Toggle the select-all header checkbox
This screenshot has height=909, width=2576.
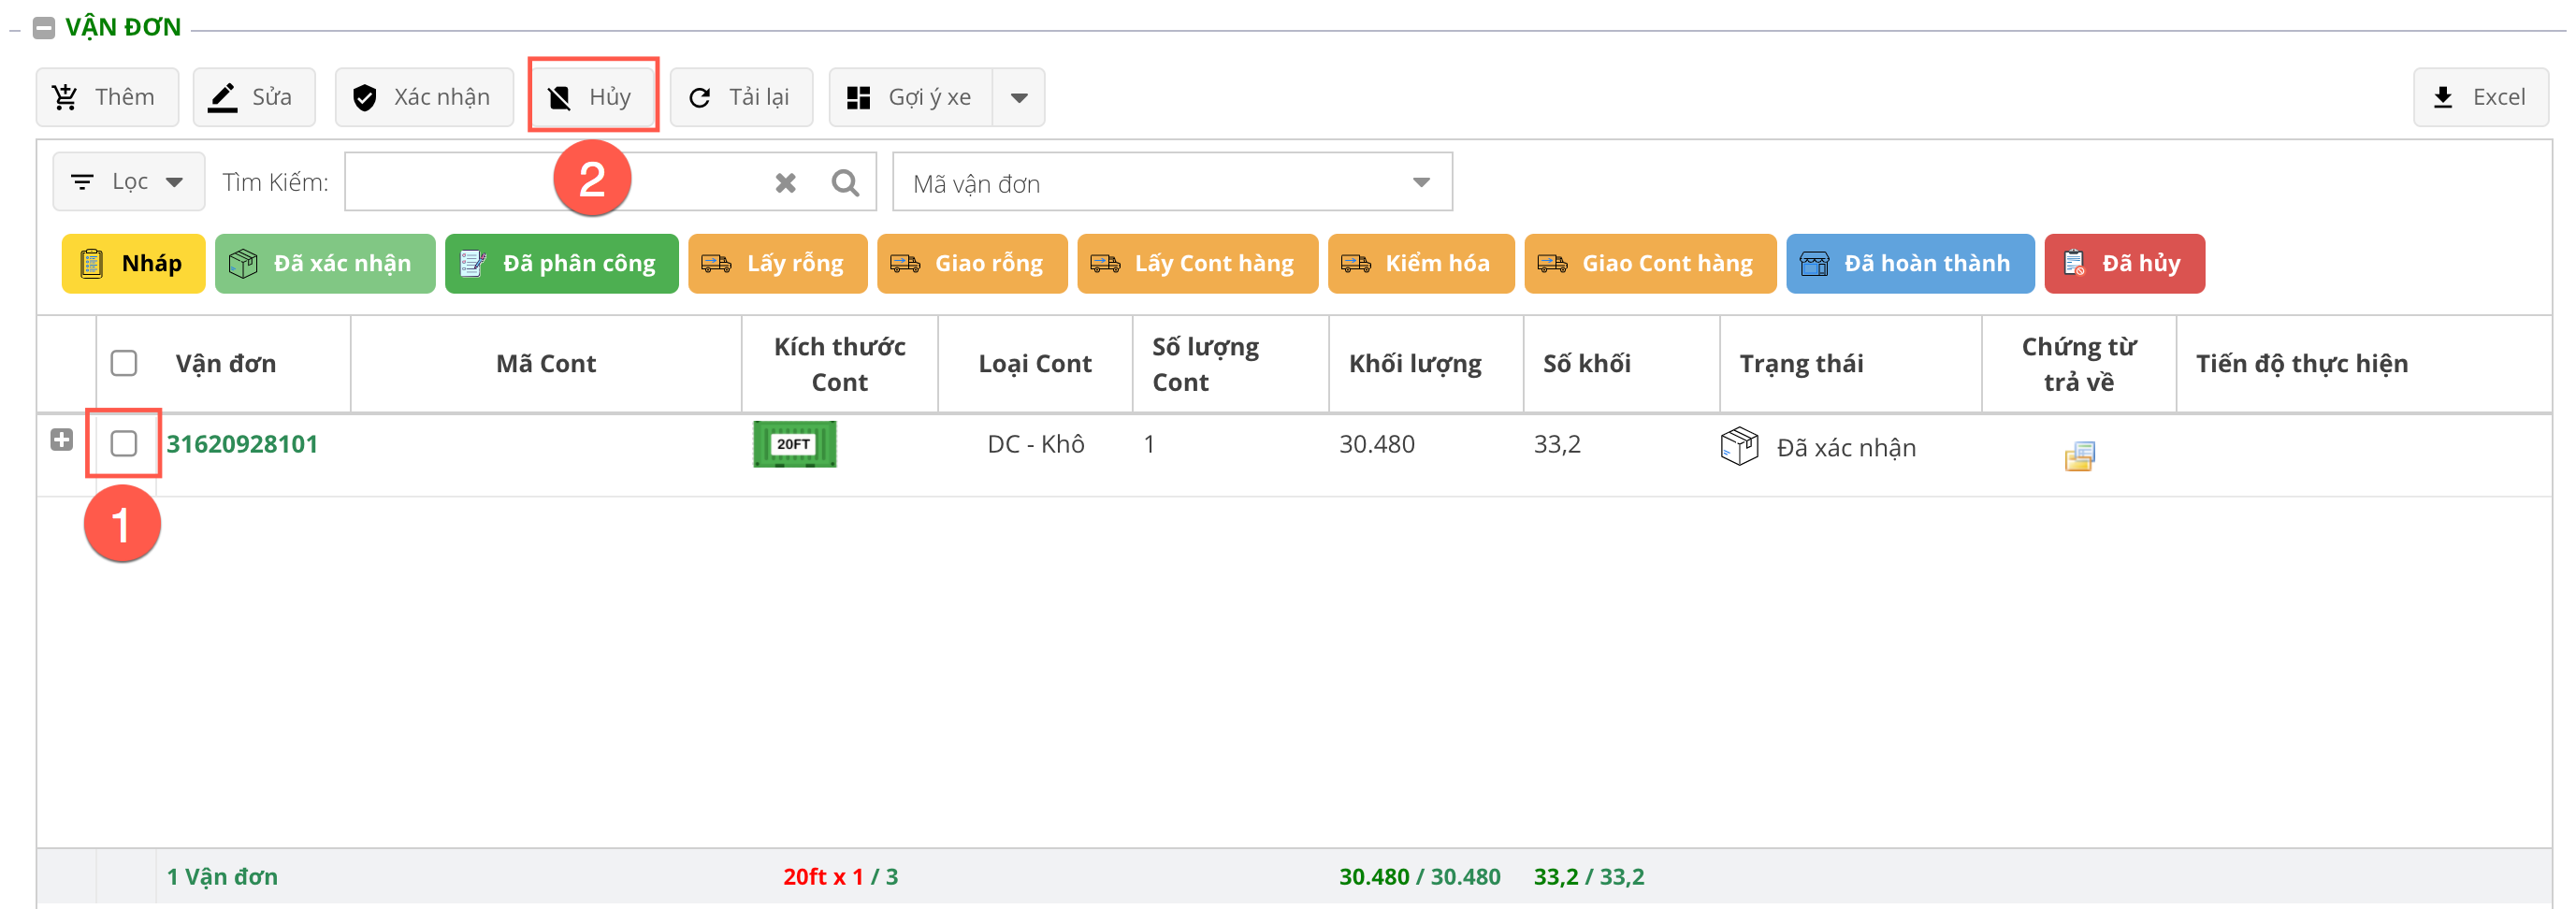click(x=124, y=363)
